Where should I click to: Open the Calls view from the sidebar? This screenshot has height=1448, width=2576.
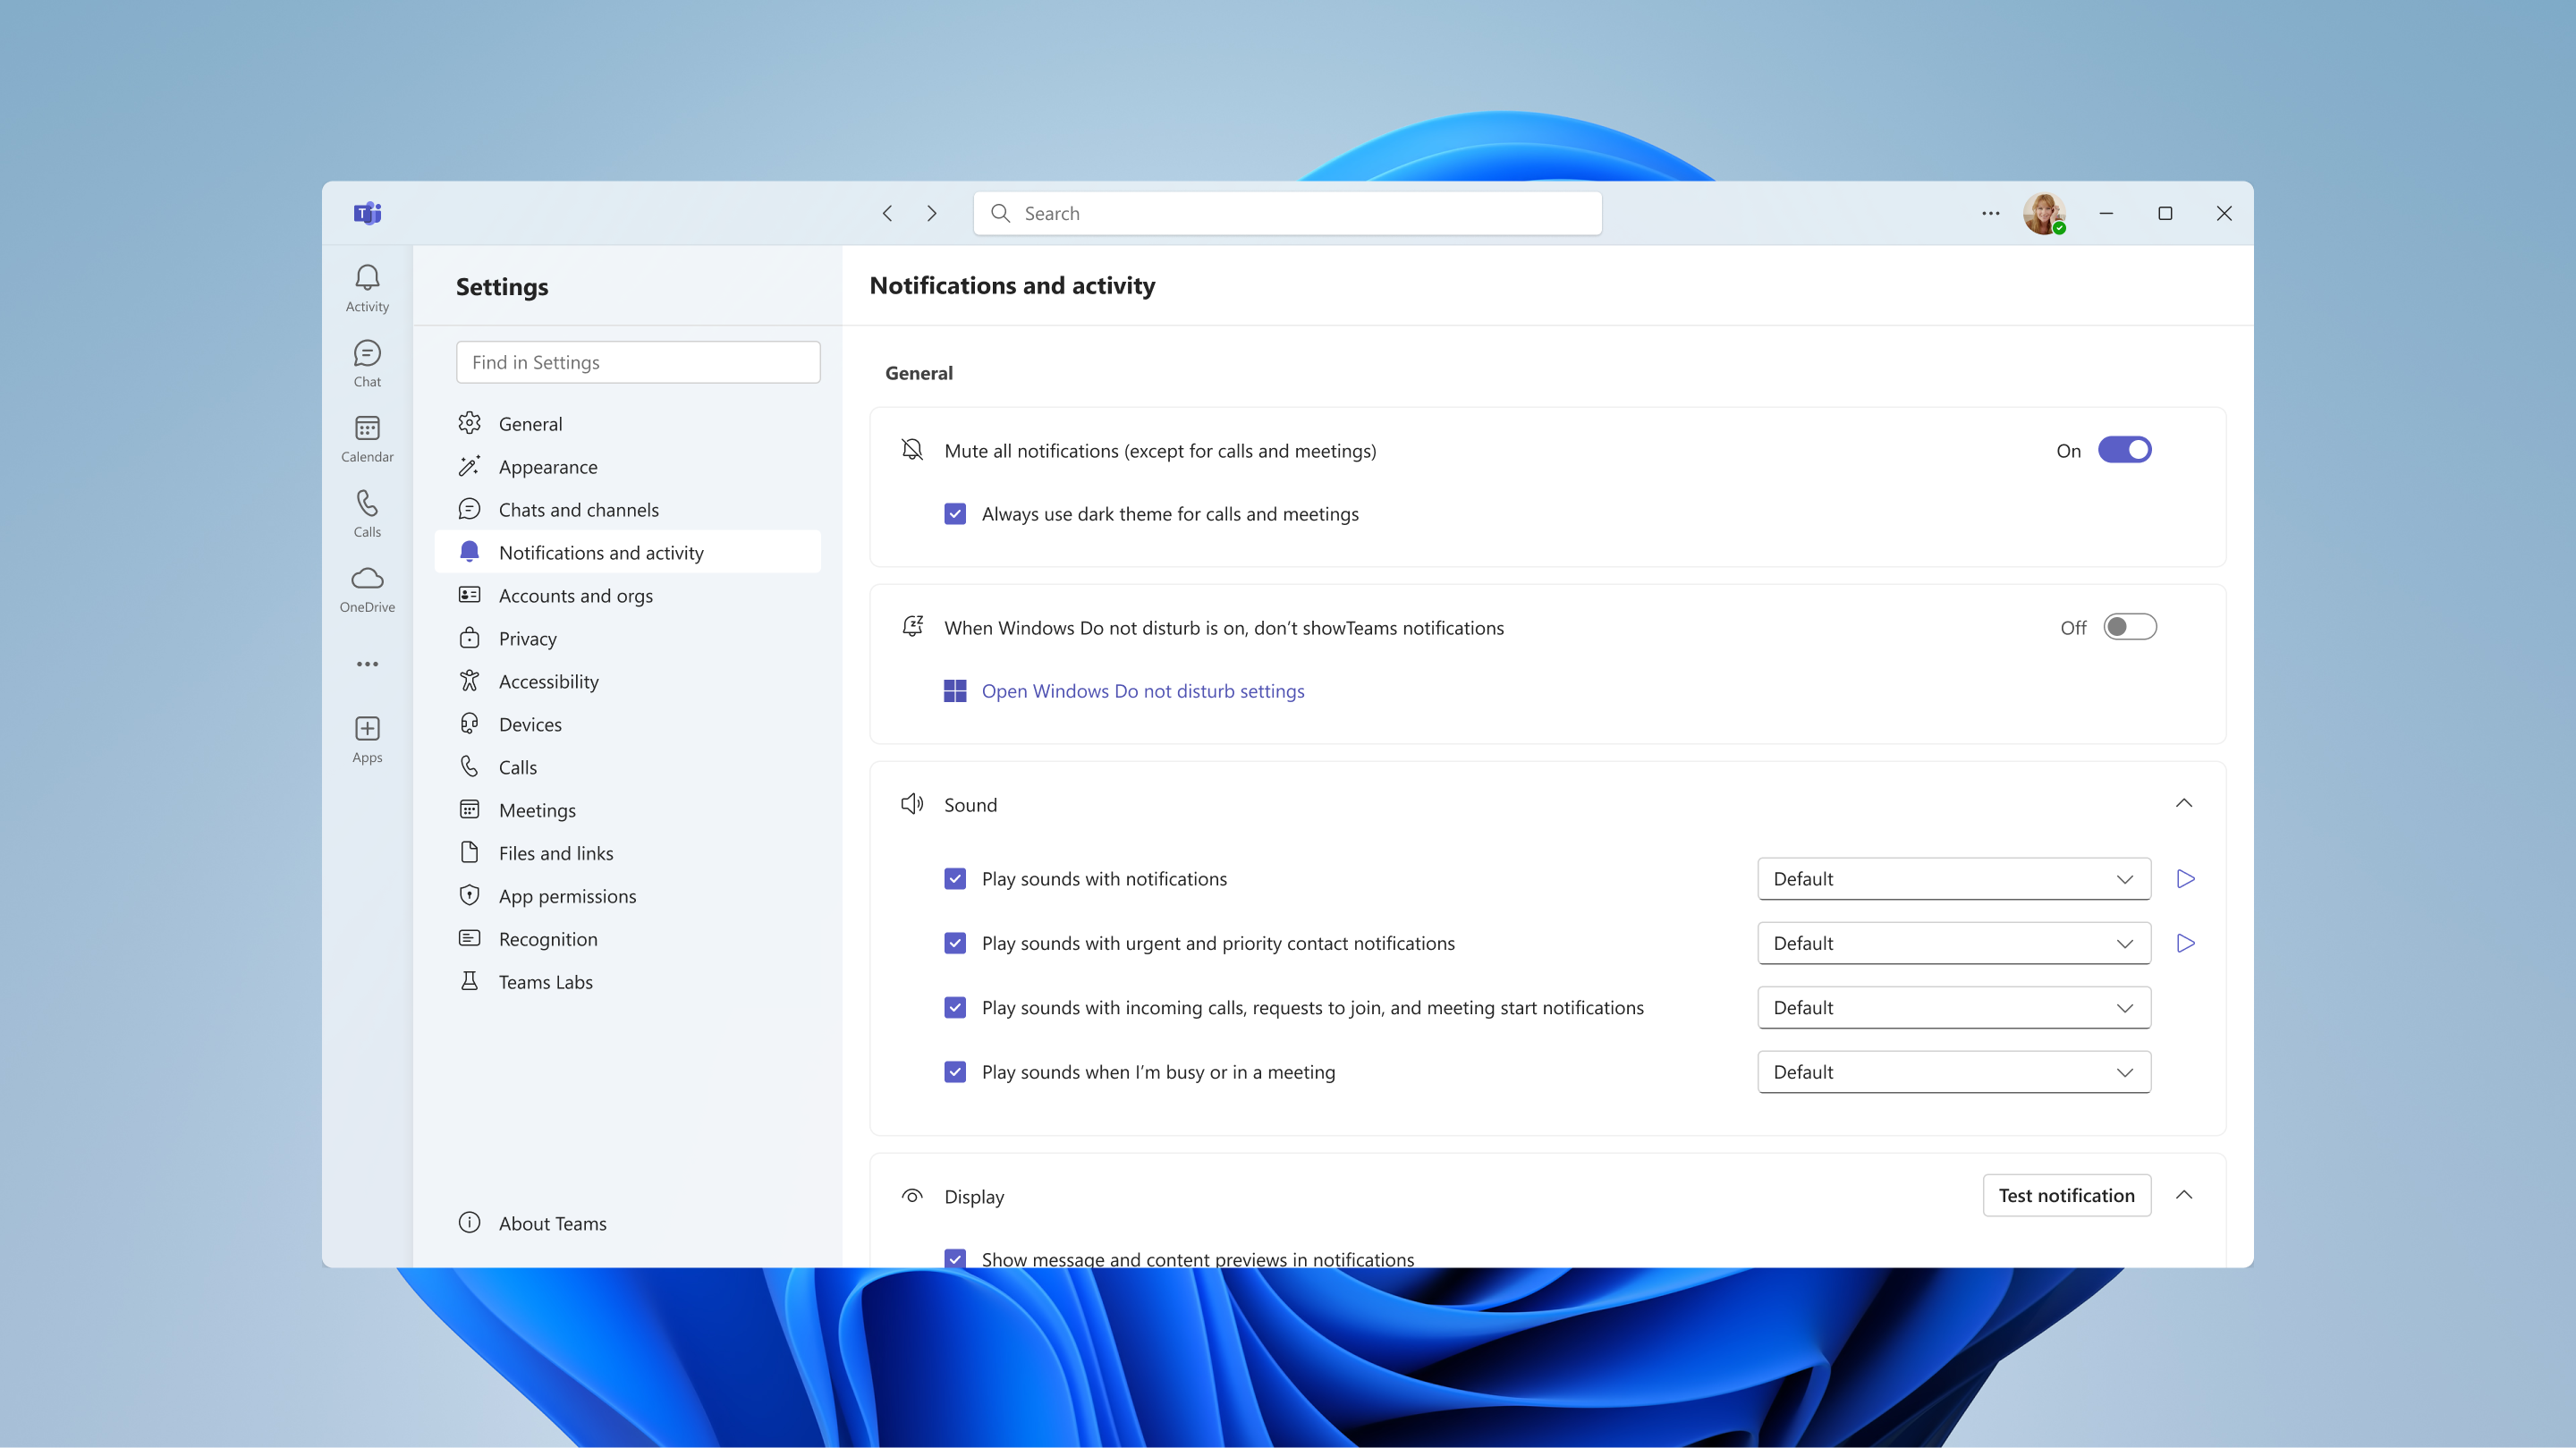coord(367,512)
